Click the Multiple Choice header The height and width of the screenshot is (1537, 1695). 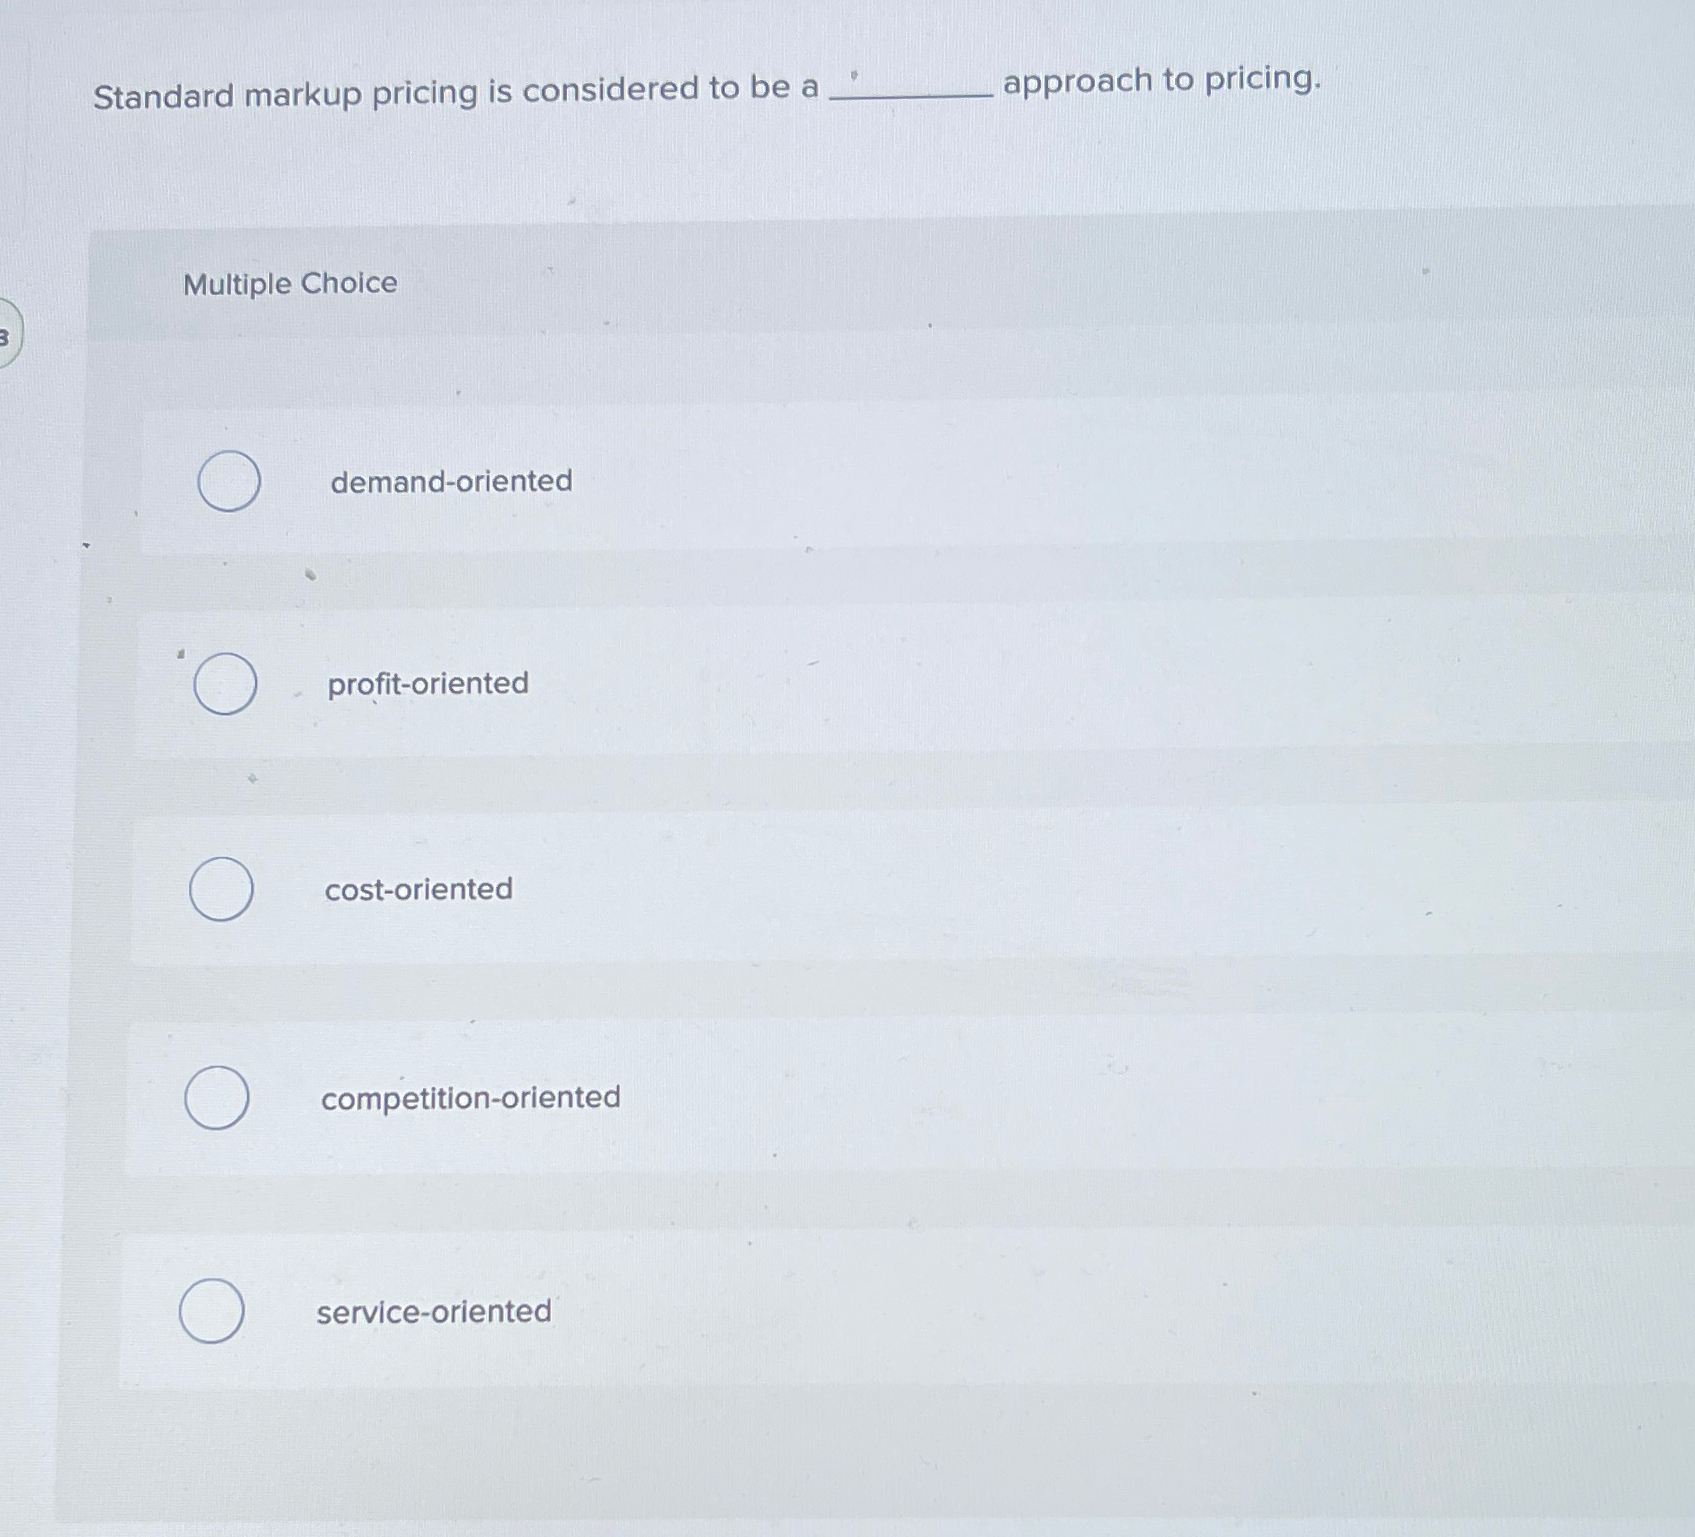tap(289, 285)
